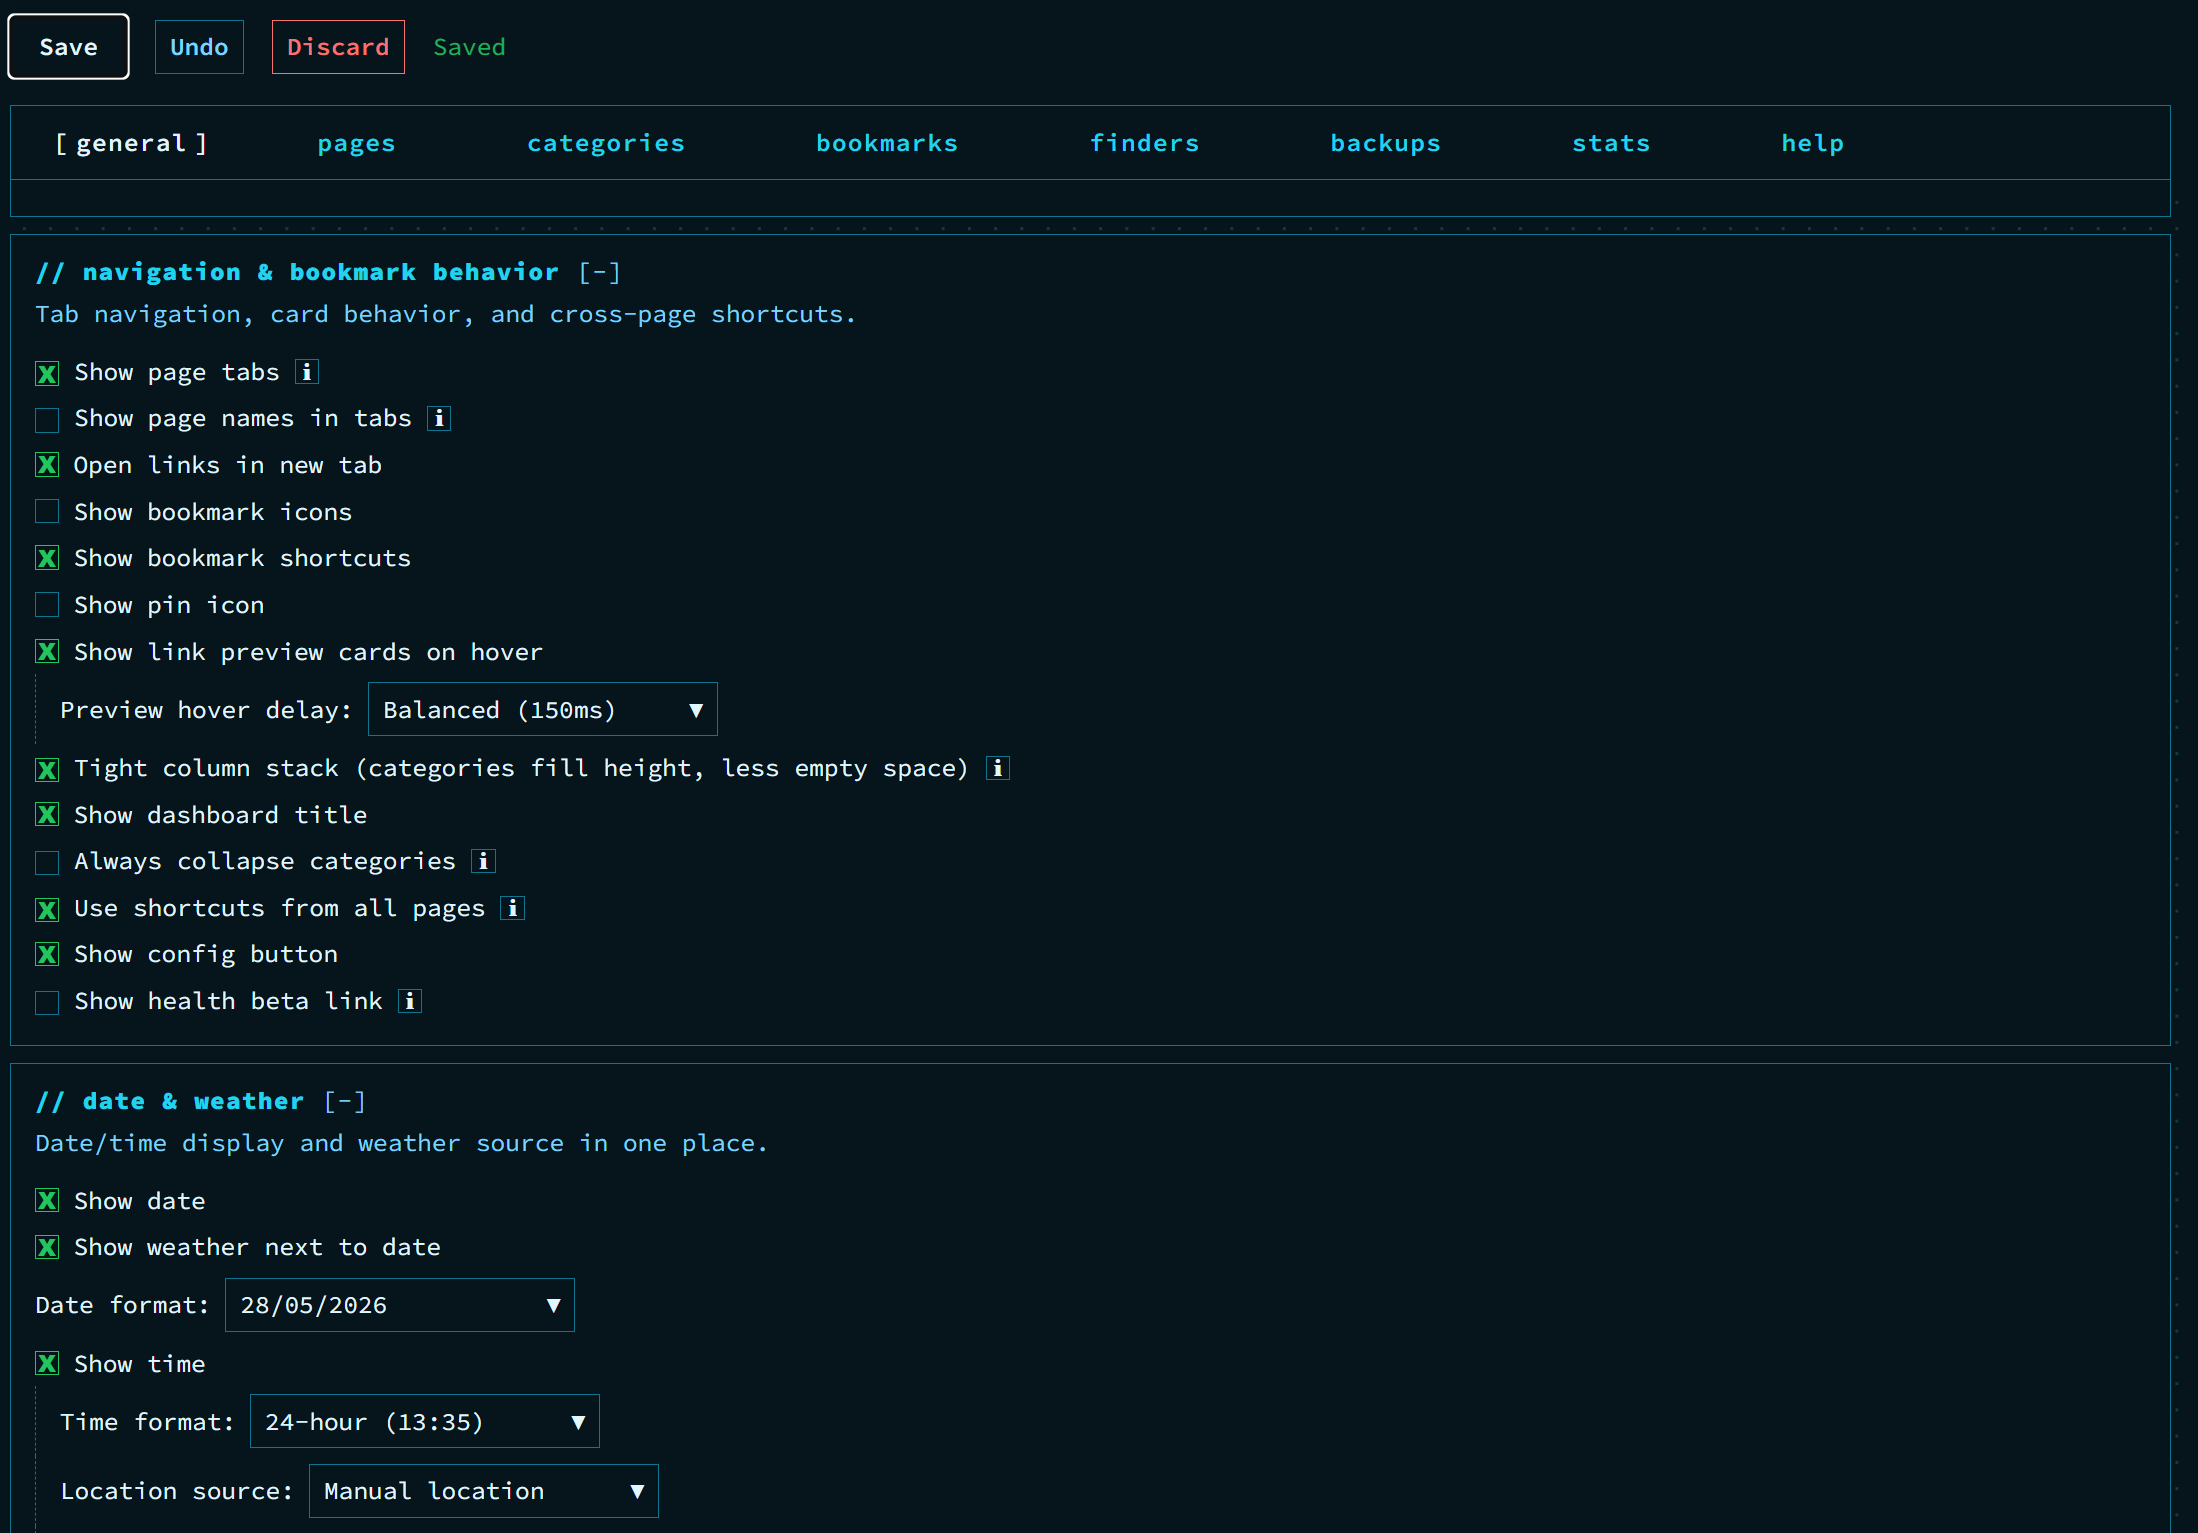Click the green Saved status text
The height and width of the screenshot is (1533, 2198).
[469, 47]
